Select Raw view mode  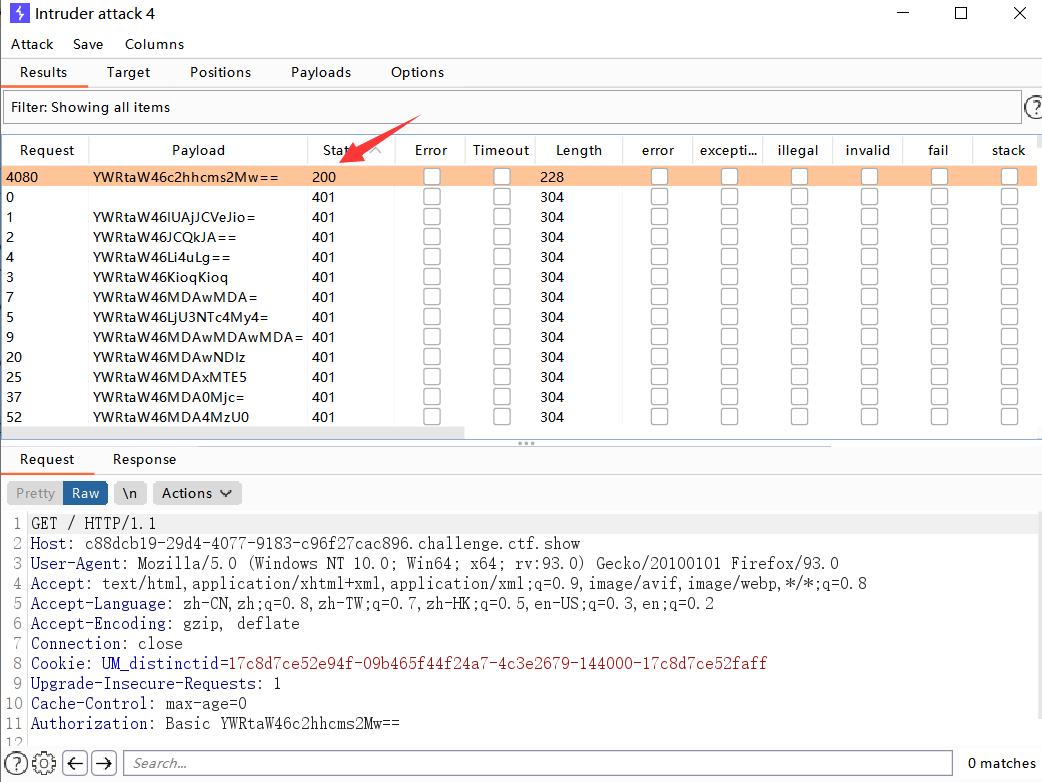[85, 493]
